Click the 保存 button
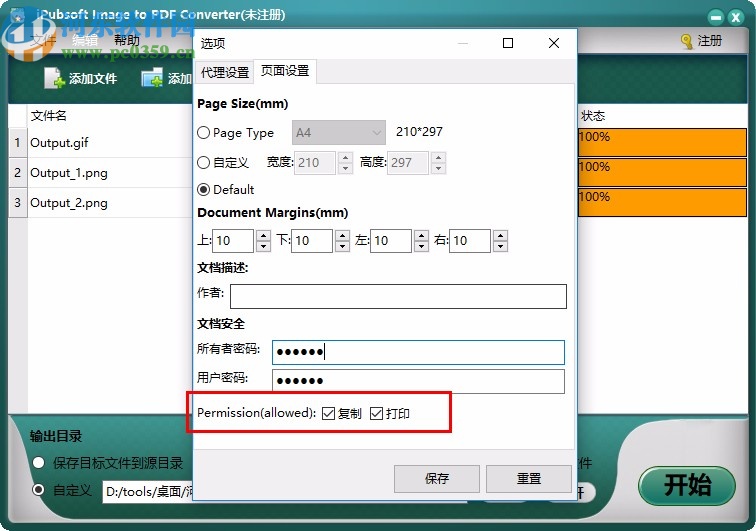Image resolution: width=756 pixels, height=531 pixels. (437, 478)
